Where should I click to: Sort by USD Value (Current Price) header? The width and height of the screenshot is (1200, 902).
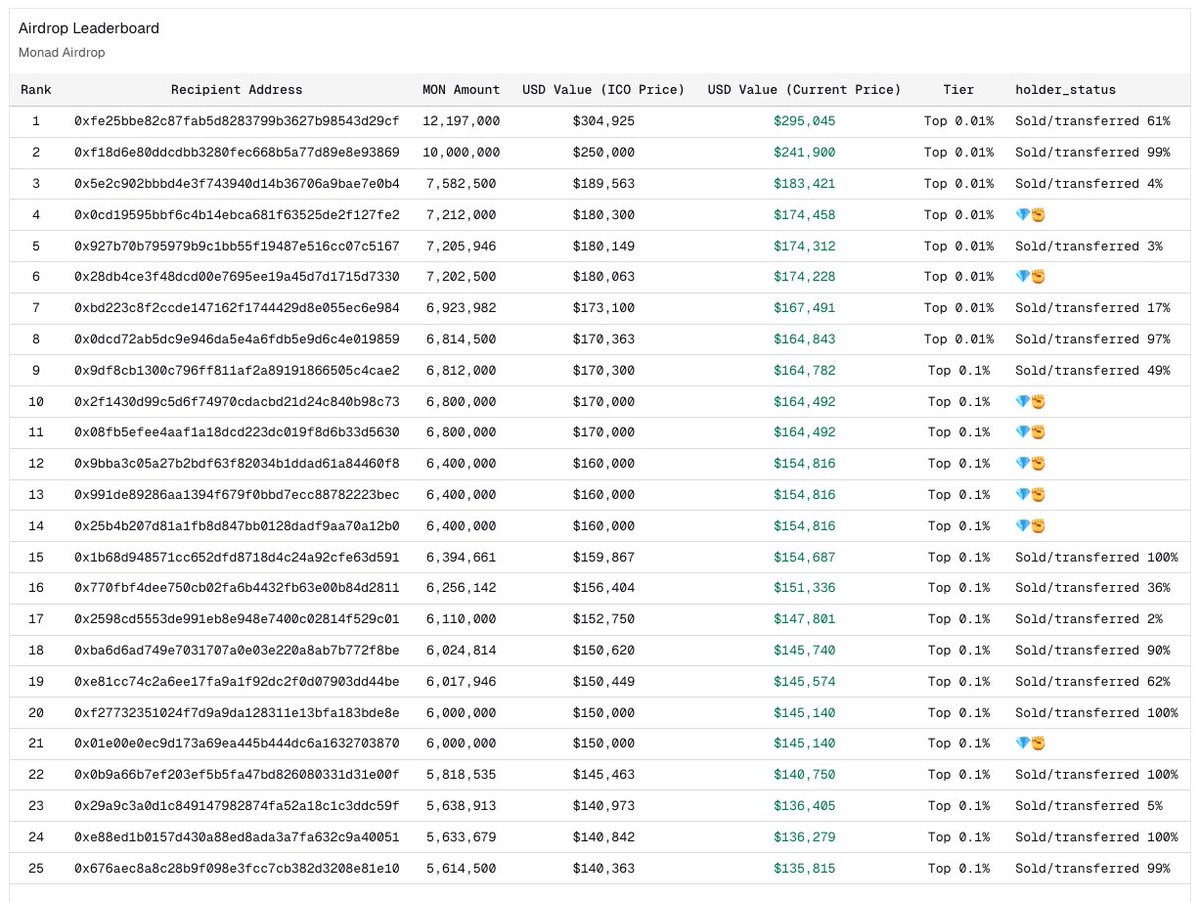click(804, 90)
